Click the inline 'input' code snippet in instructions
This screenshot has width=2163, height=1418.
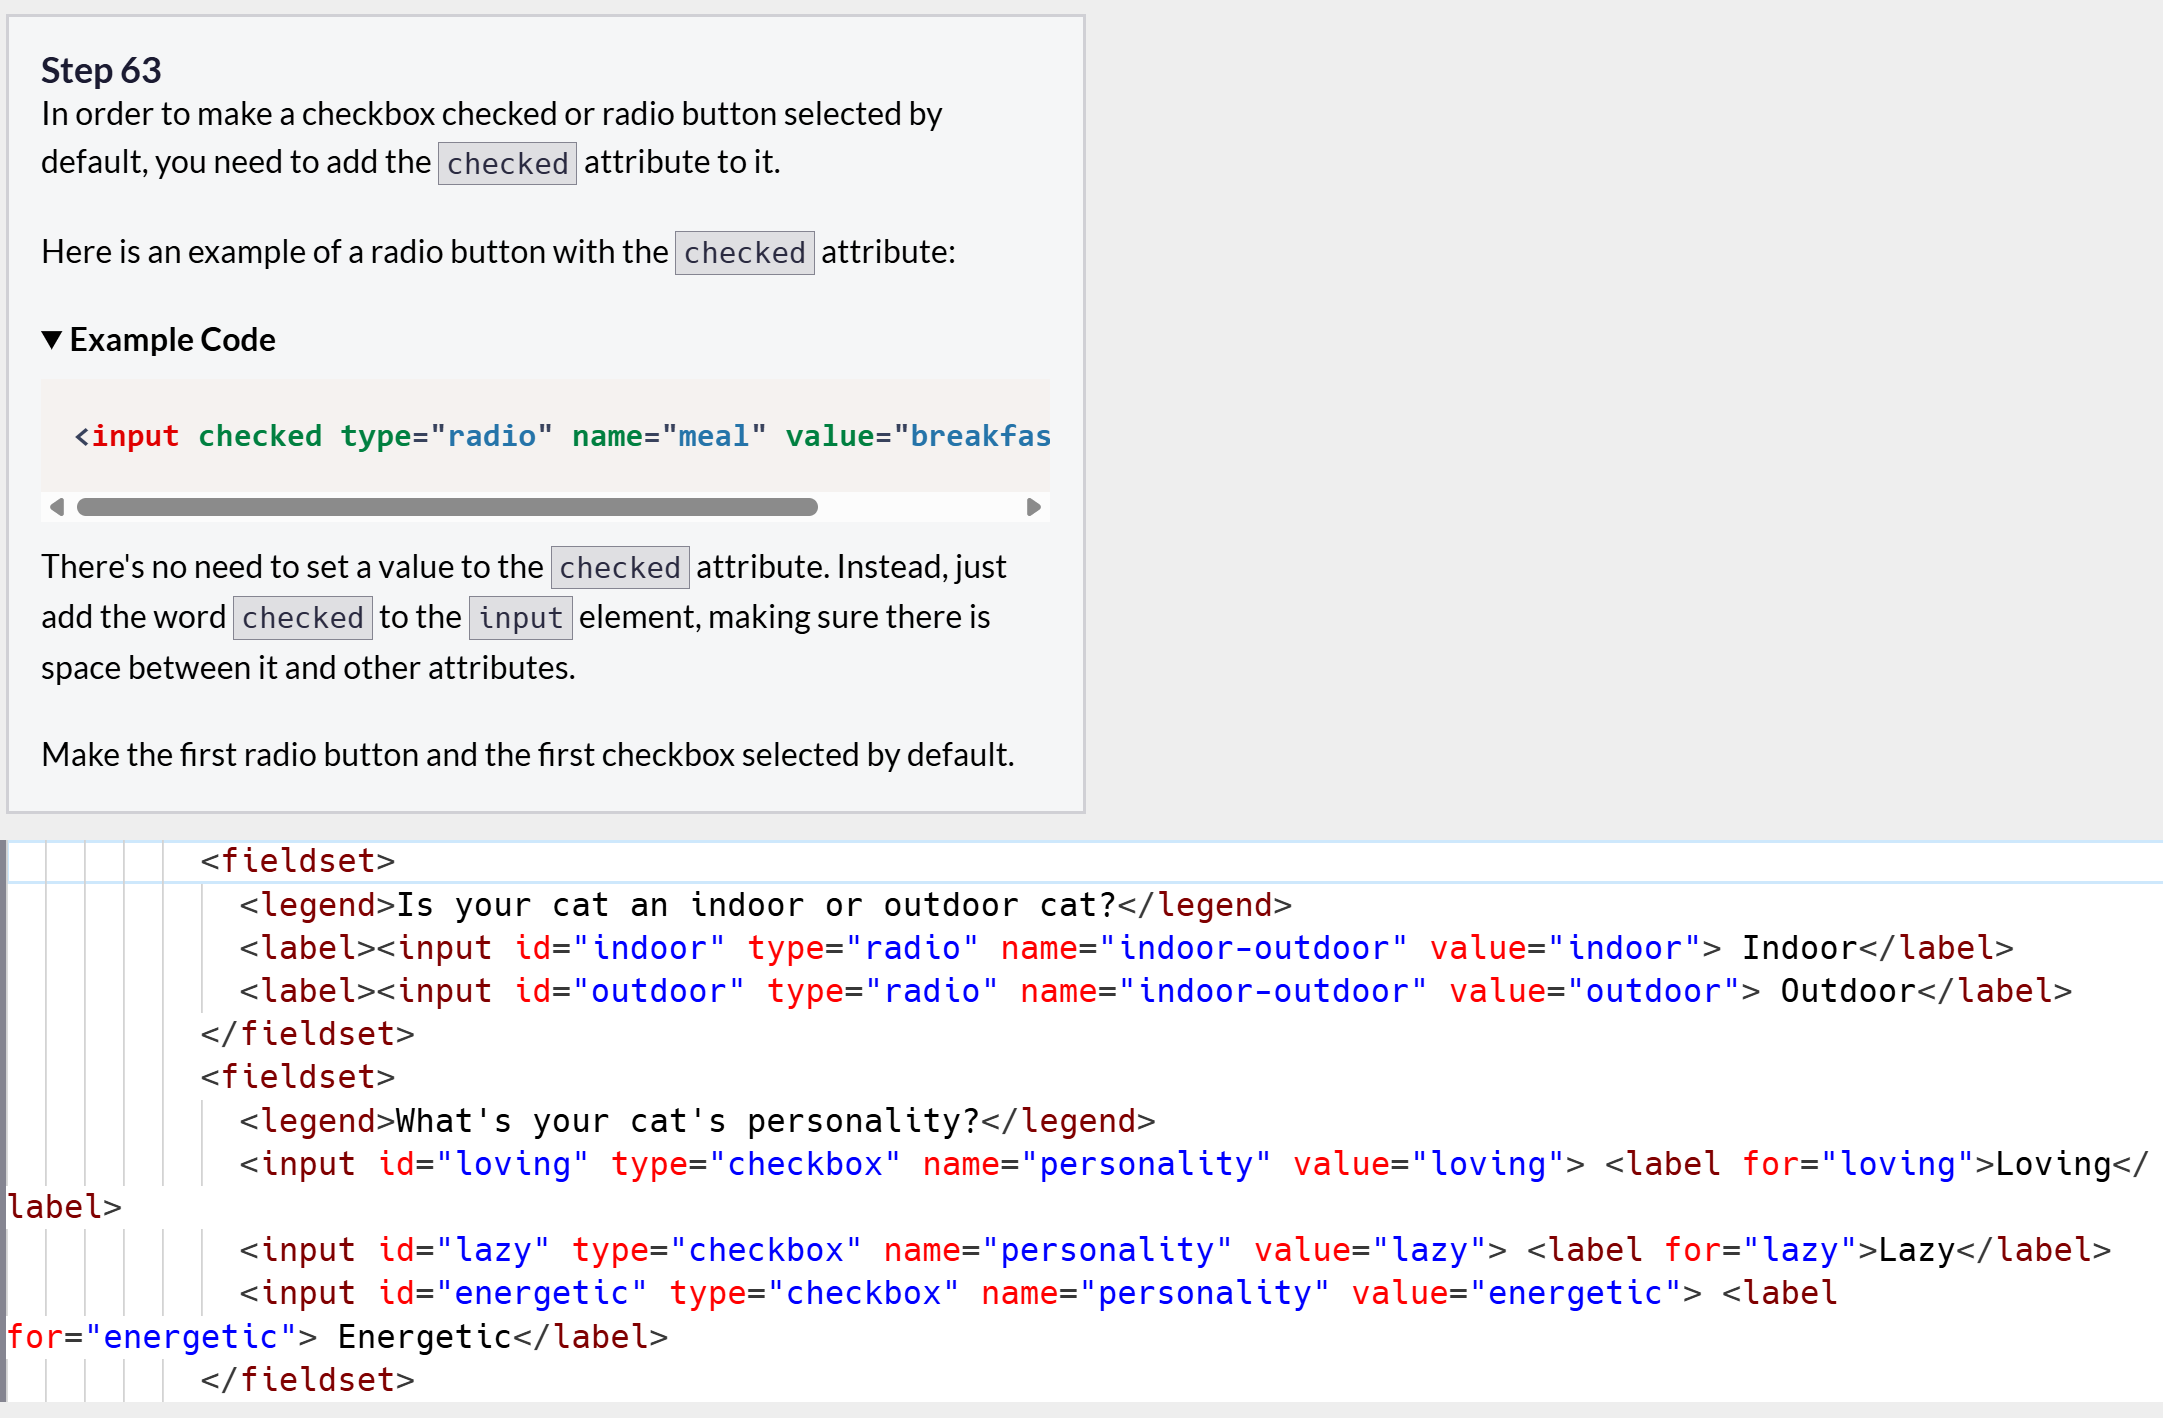click(x=520, y=618)
